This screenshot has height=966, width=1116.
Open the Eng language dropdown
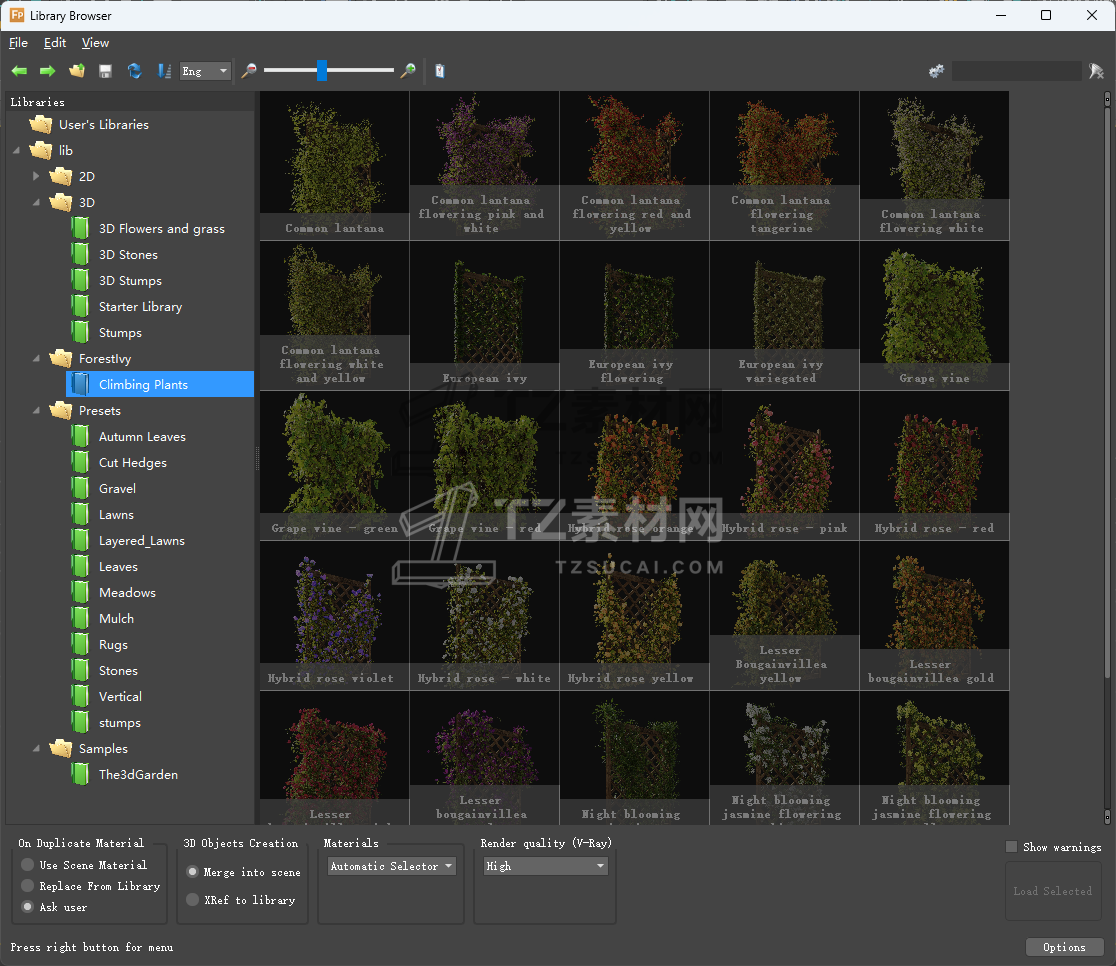click(205, 71)
